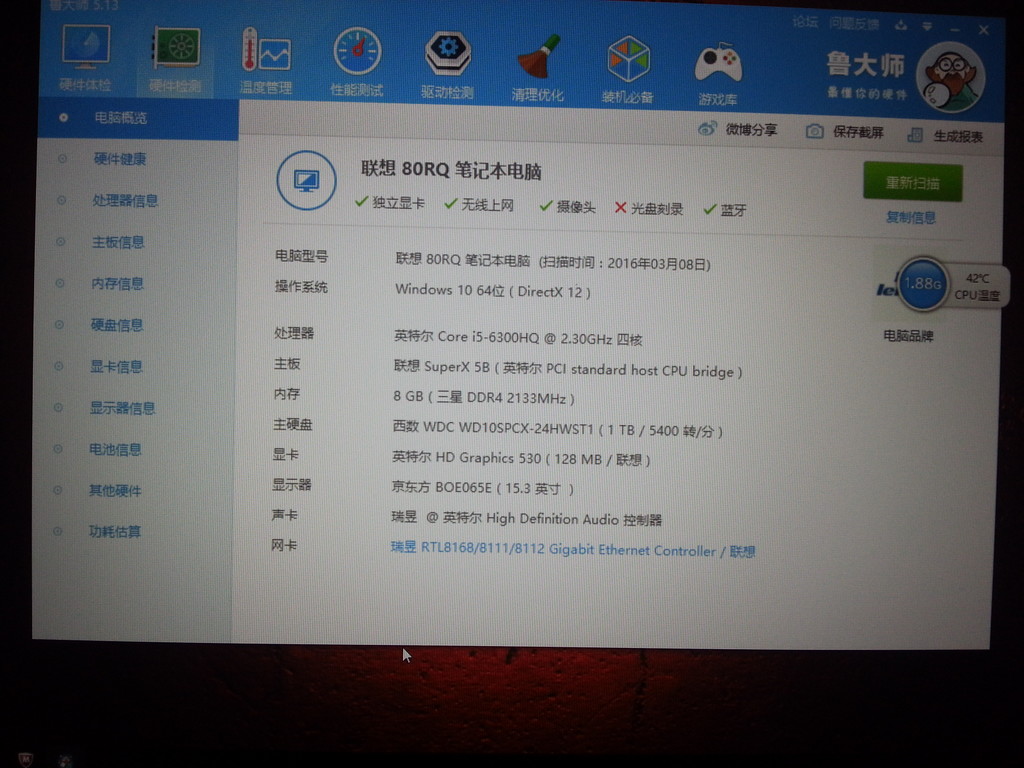Click the 瑞昱 High Definition Audio sound card value
This screenshot has width=1024, height=768.
526,519
